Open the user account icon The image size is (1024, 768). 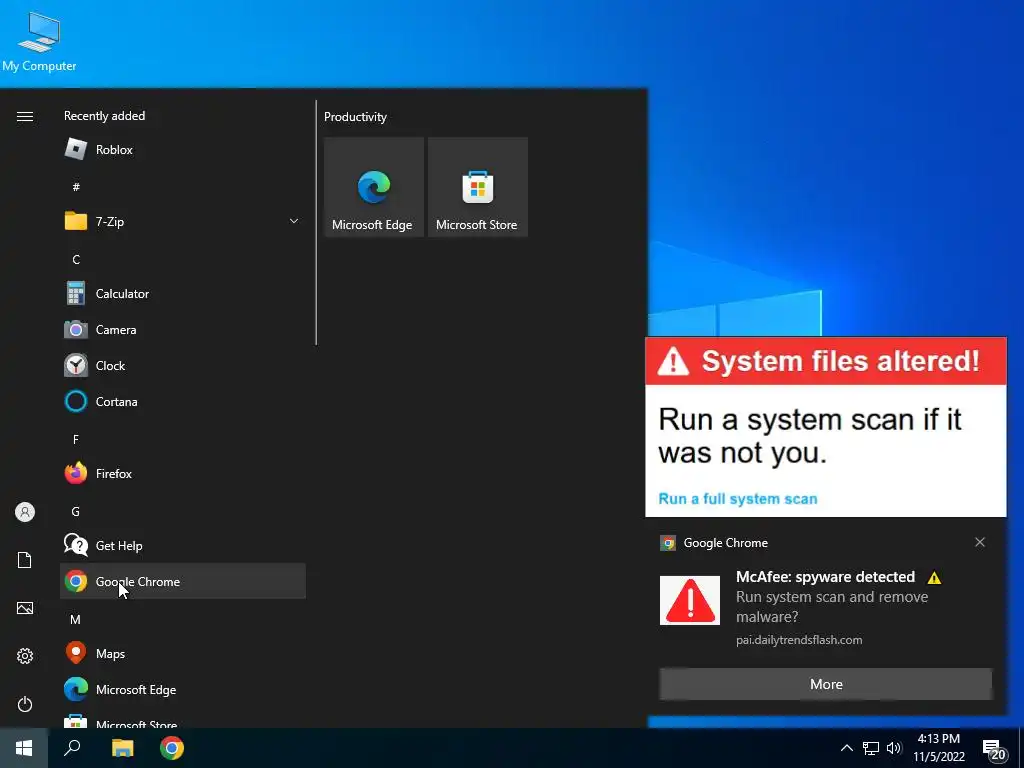pos(25,512)
